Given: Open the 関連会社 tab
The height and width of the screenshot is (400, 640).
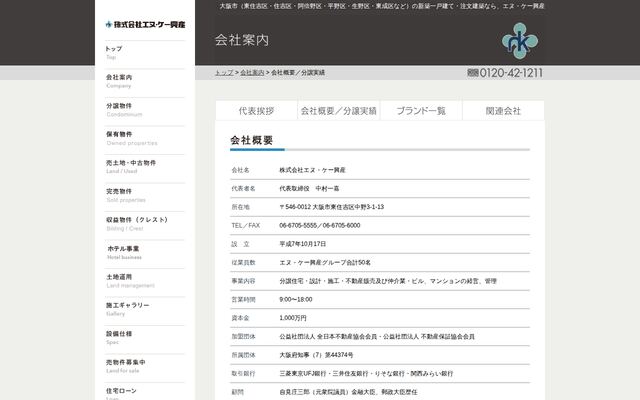Looking at the screenshot, I should 503,111.
